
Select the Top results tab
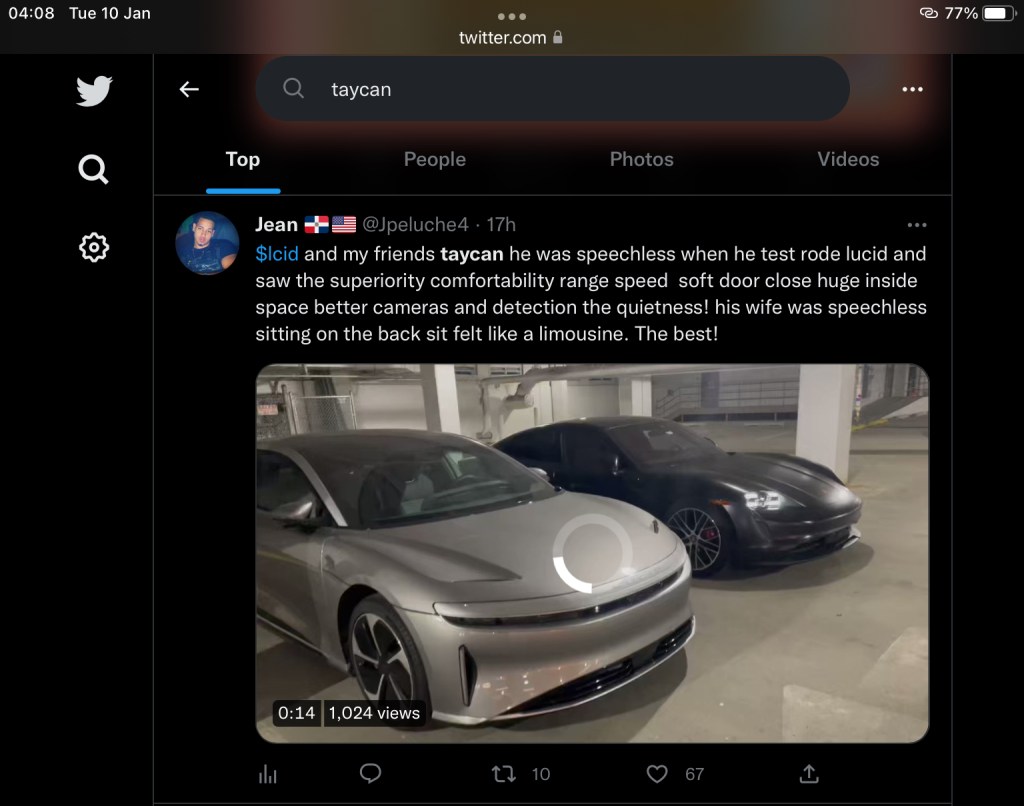[x=243, y=159]
